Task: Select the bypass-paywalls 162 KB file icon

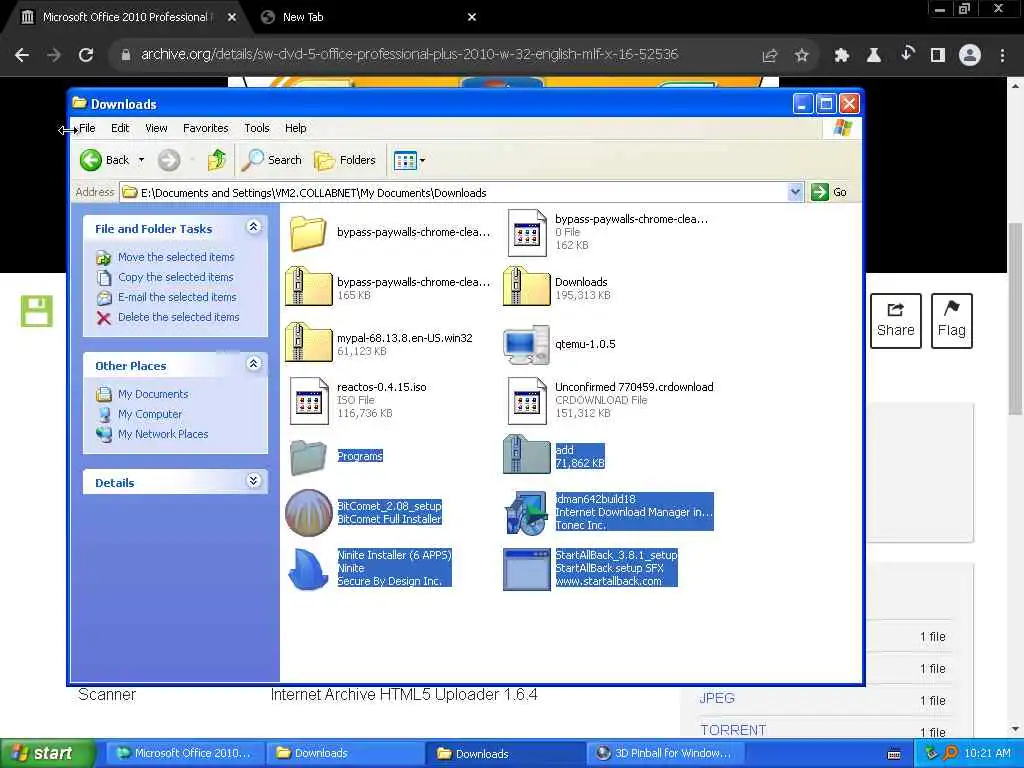Action: click(x=526, y=232)
